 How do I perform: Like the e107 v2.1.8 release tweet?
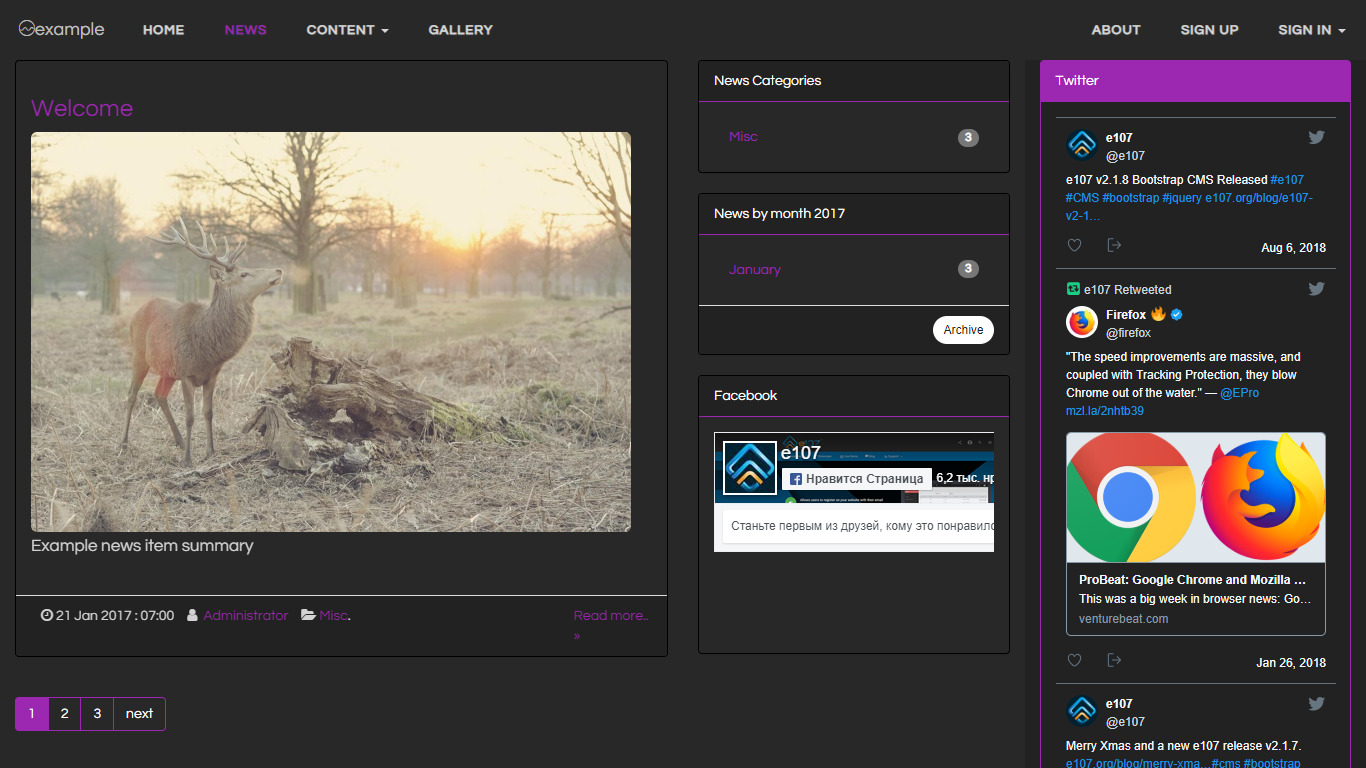1074,246
